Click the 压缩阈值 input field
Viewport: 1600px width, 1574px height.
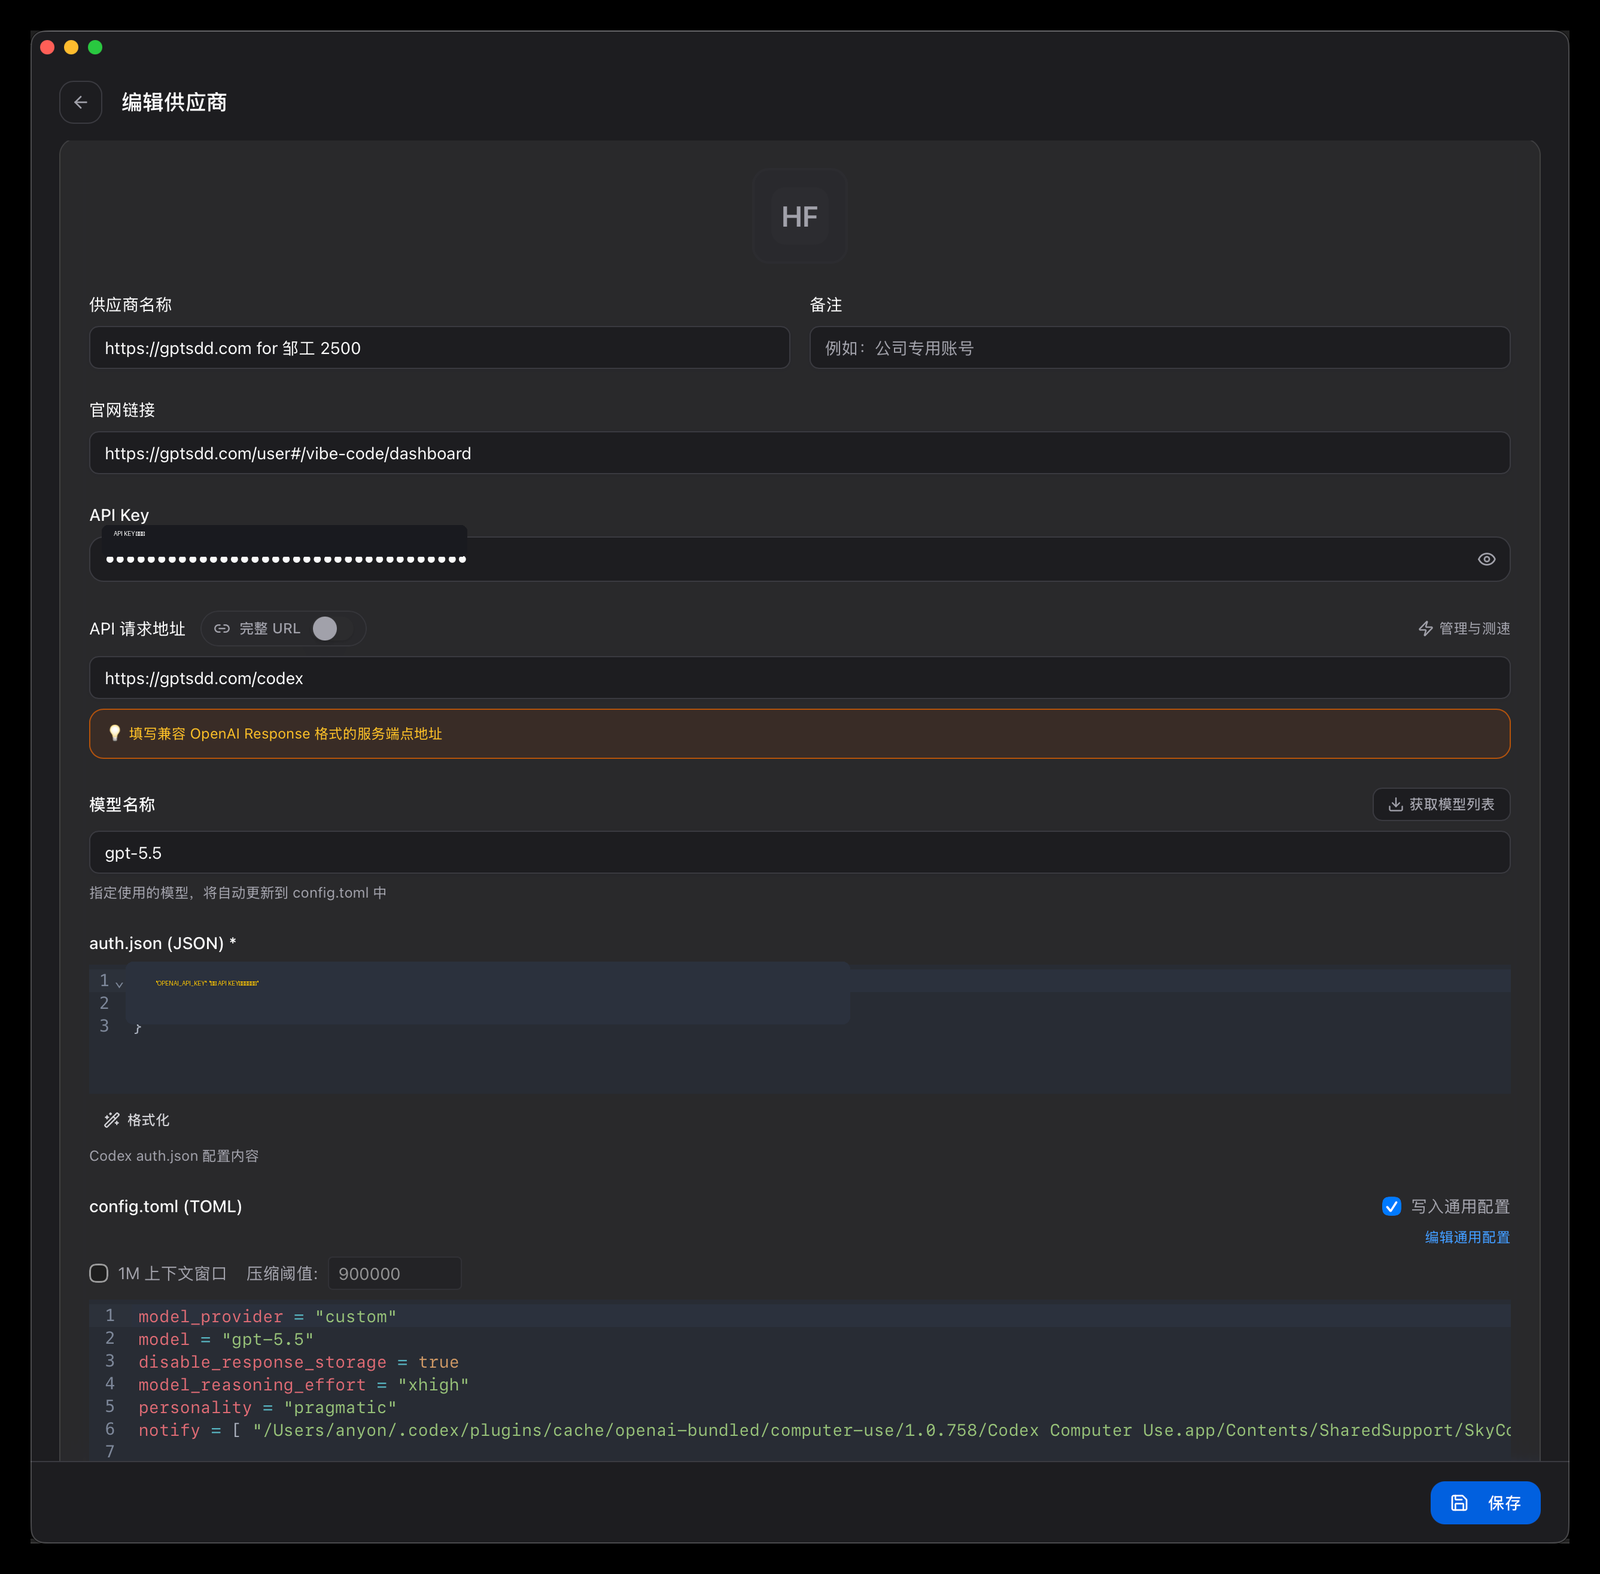tap(394, 1273)
